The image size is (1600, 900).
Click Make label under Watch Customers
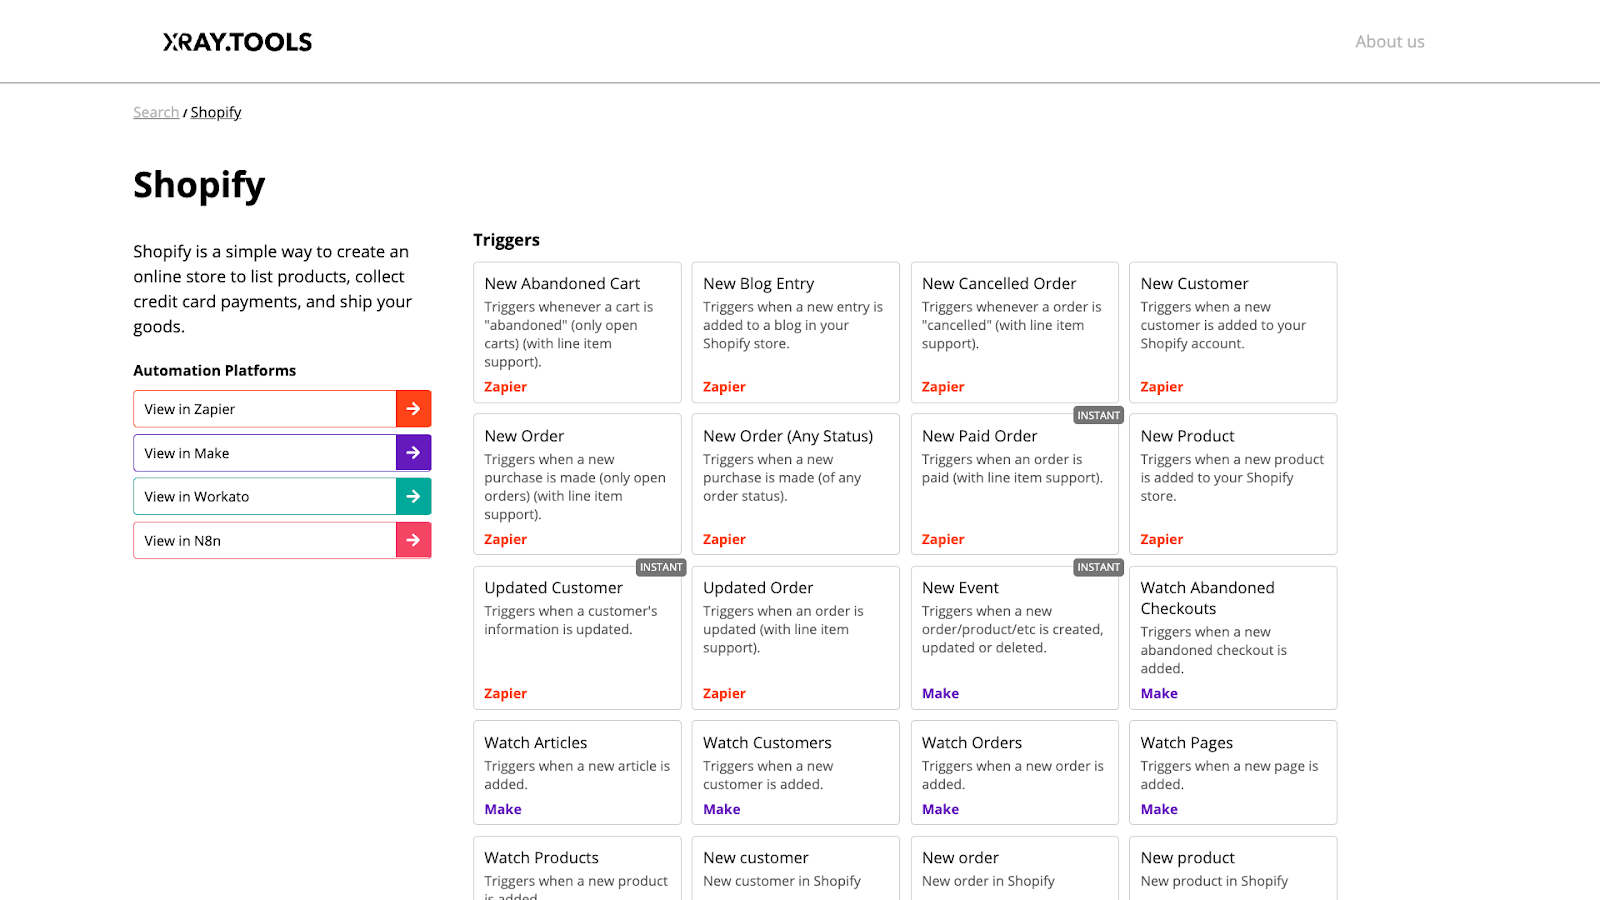click(x=721, y=809)
